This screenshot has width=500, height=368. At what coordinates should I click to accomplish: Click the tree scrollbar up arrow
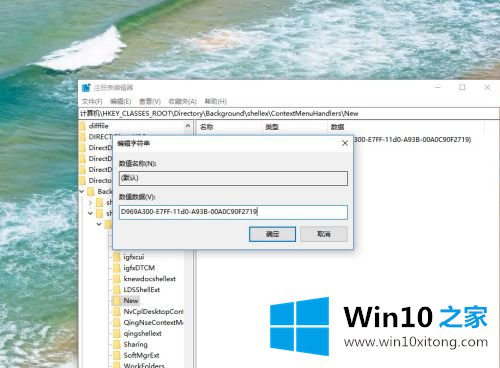click(188, 126)
